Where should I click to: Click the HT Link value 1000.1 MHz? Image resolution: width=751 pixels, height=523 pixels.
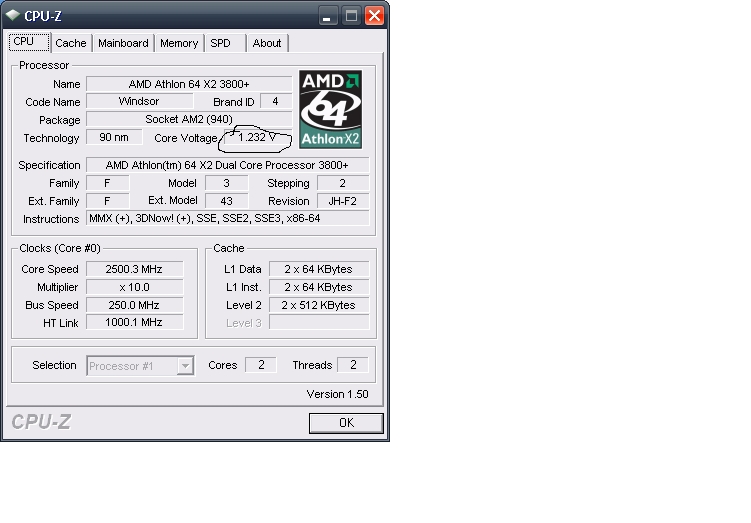pyautogui.click(x=135, y=322)
